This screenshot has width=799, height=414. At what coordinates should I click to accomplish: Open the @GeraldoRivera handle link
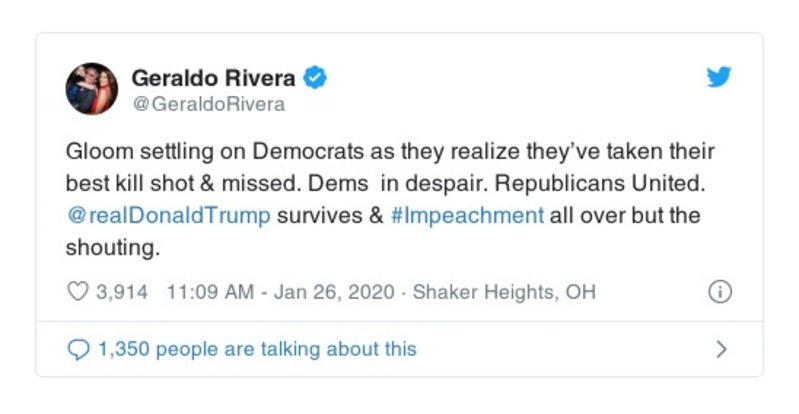coord(208,104)
